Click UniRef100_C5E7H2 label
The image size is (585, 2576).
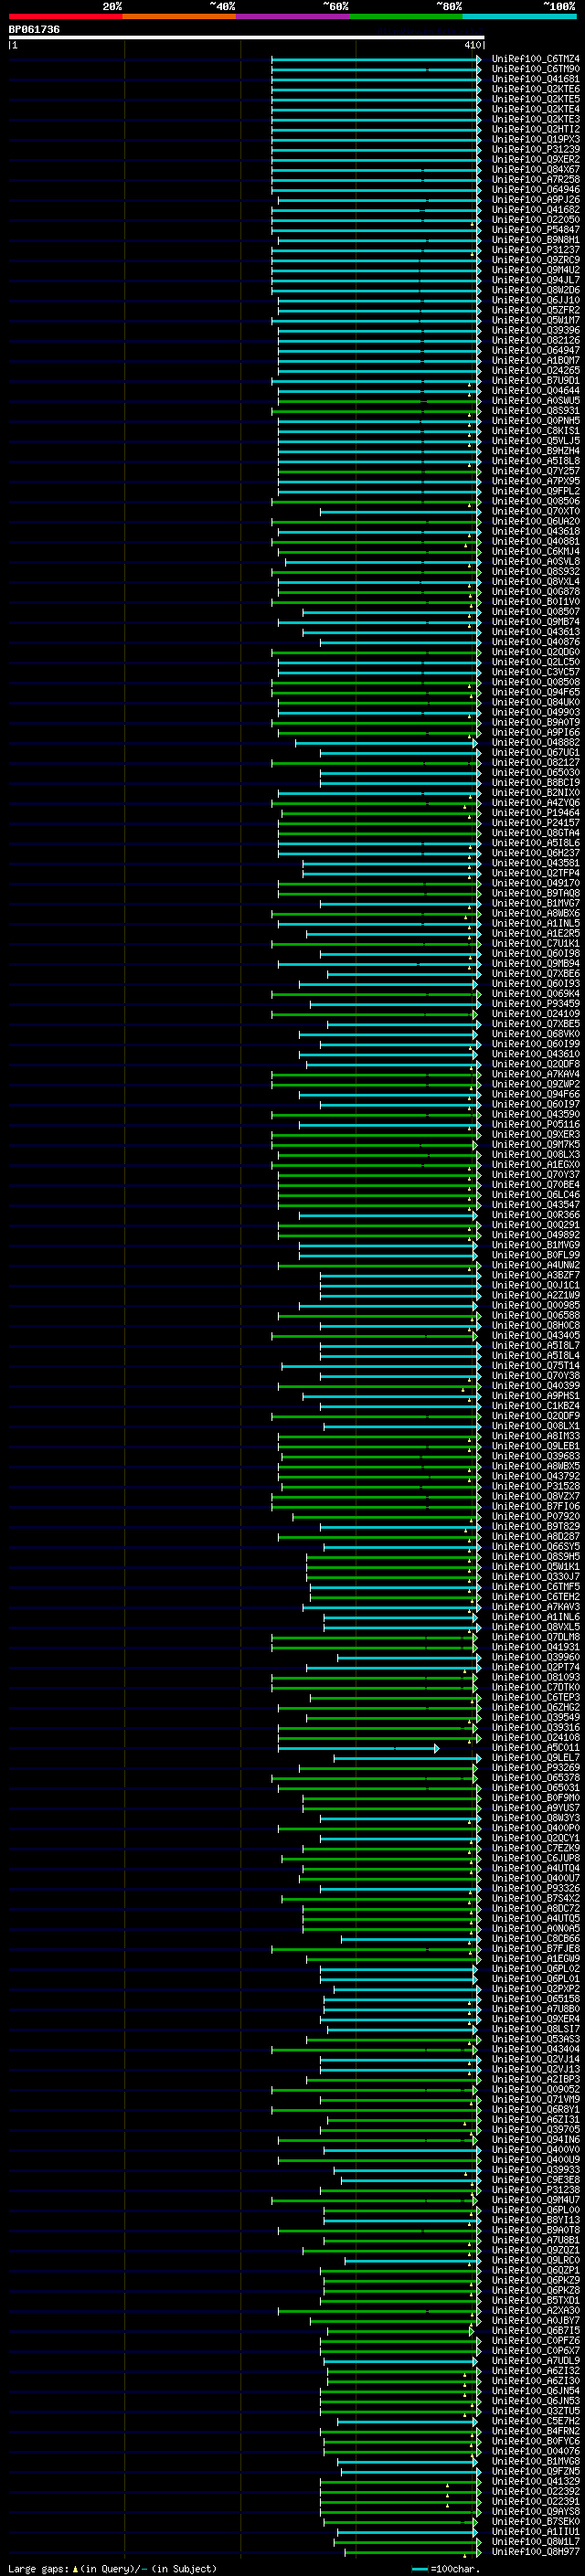[x=536, y=2421]
